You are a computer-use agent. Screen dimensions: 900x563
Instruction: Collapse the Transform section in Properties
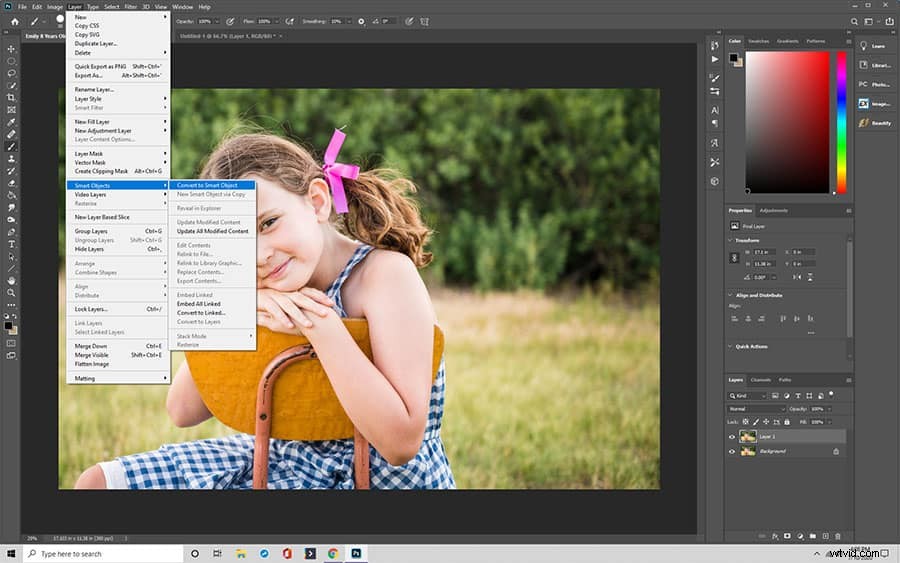pos(731,240)
